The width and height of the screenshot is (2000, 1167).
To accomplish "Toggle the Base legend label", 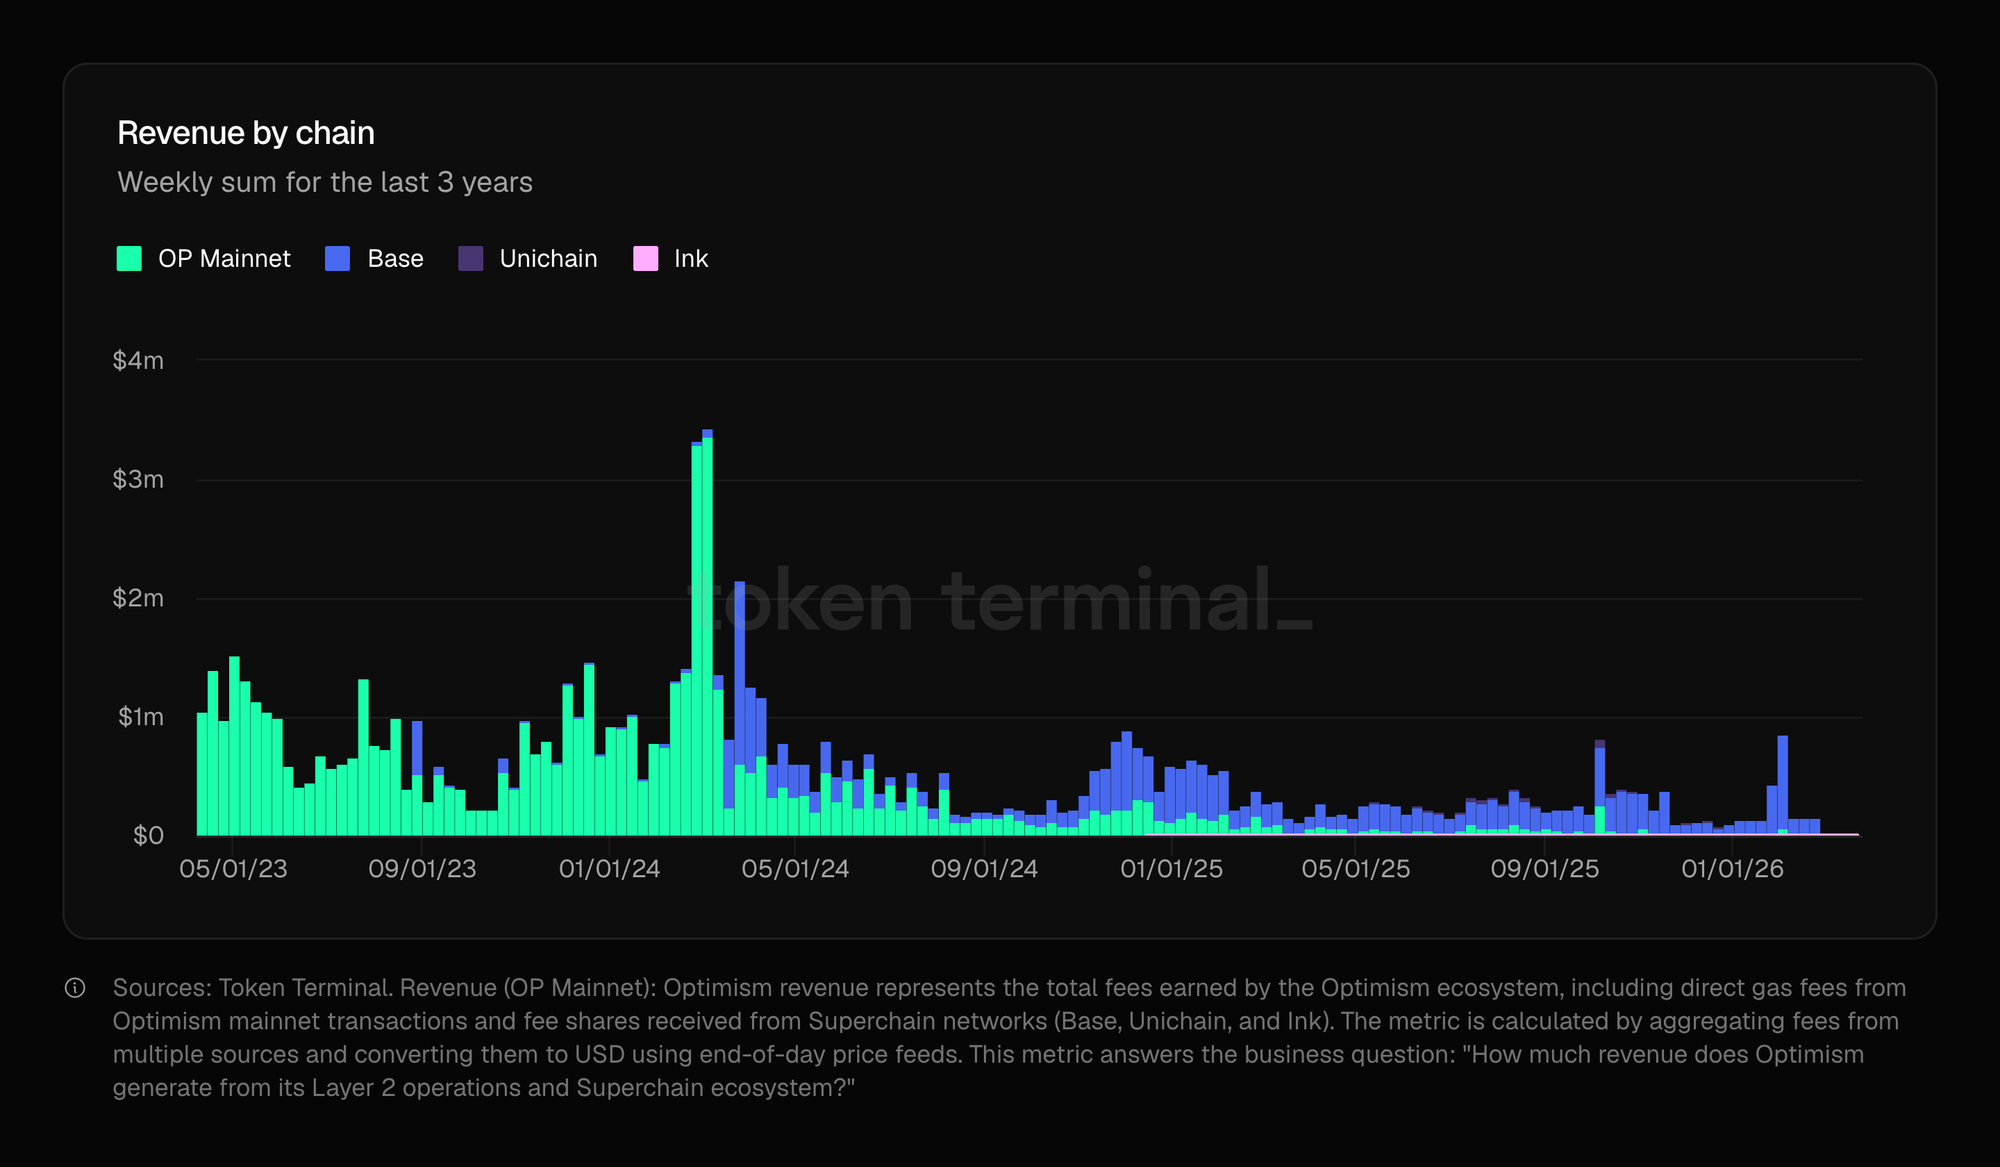I will [x=395, y=259].
